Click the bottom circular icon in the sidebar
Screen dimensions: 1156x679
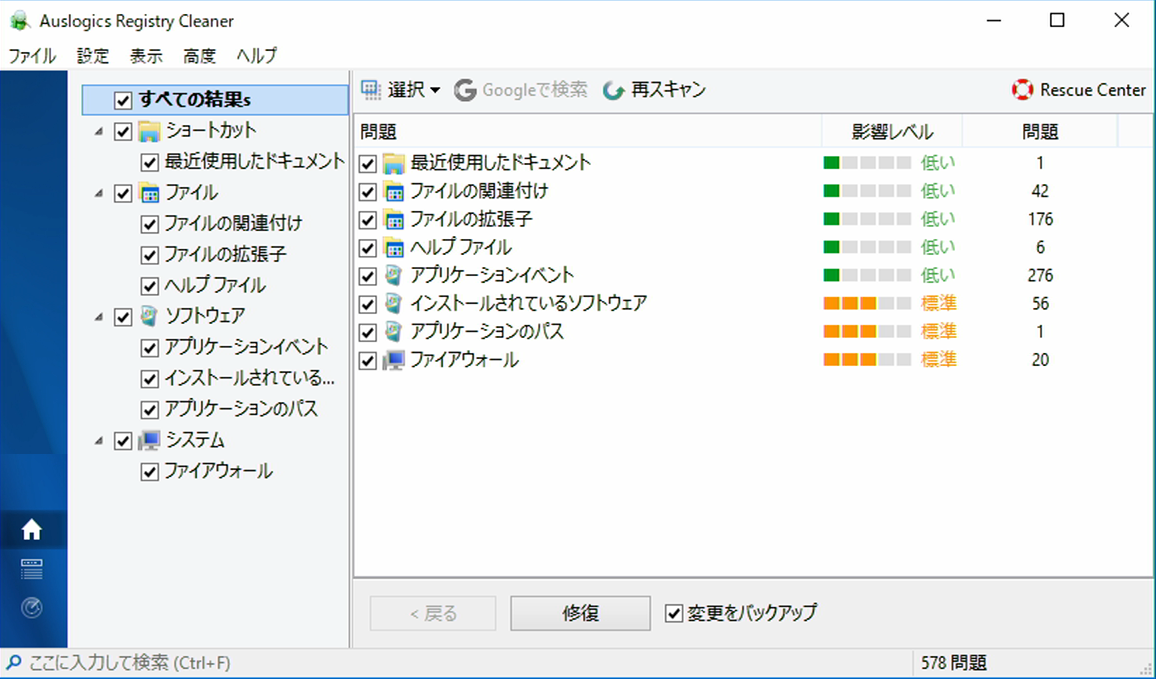[33, 604]
